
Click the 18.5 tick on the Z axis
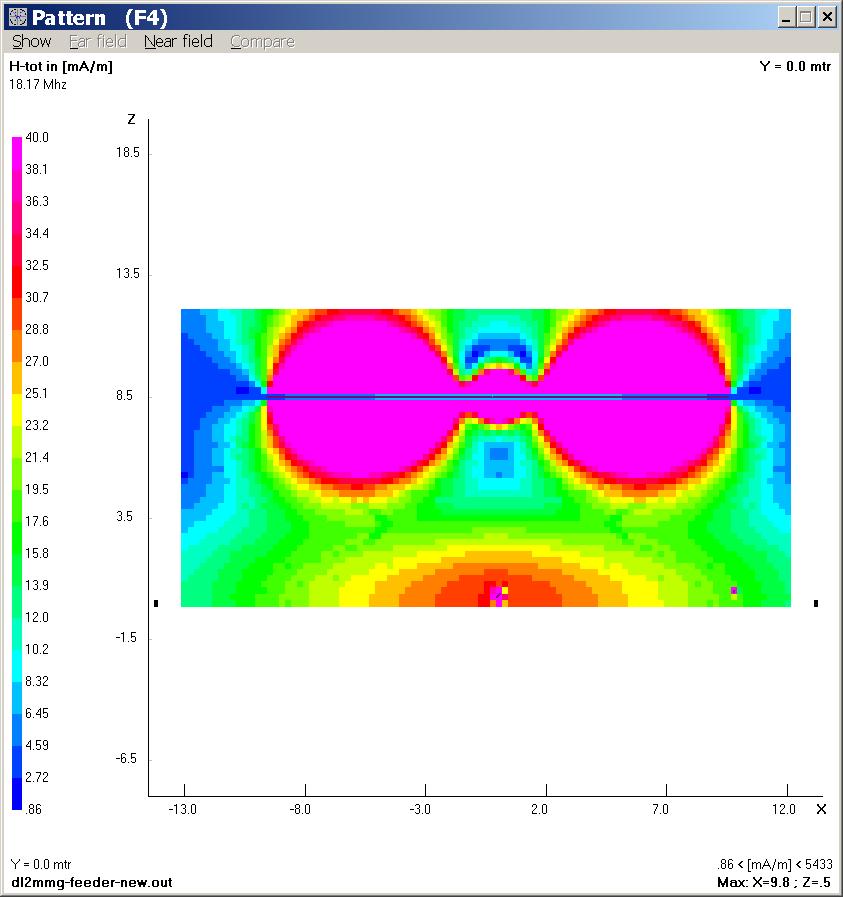tap(128, 152)
